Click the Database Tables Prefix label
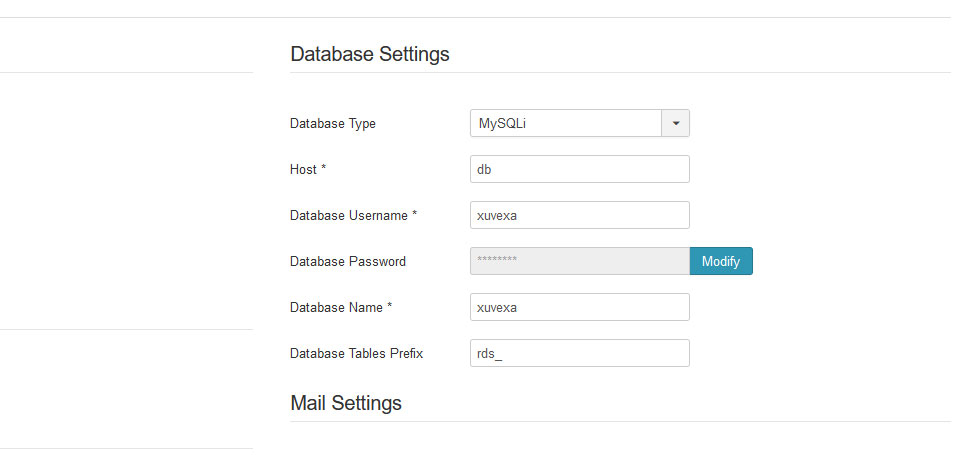Viewport: 969px width, 455px height. pyautogui.click(x=357, y=354)
